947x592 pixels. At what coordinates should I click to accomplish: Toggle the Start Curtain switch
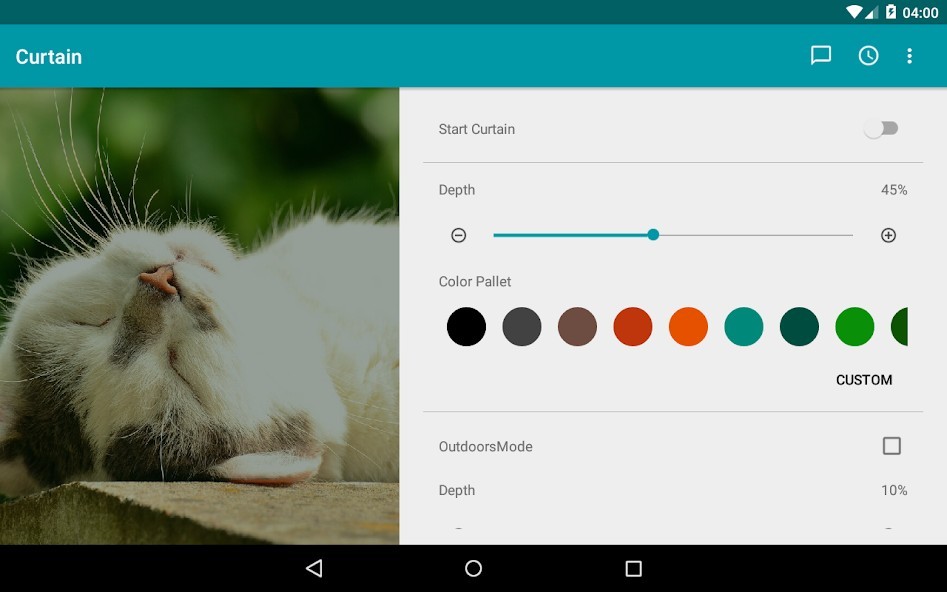tap(881, 129)
